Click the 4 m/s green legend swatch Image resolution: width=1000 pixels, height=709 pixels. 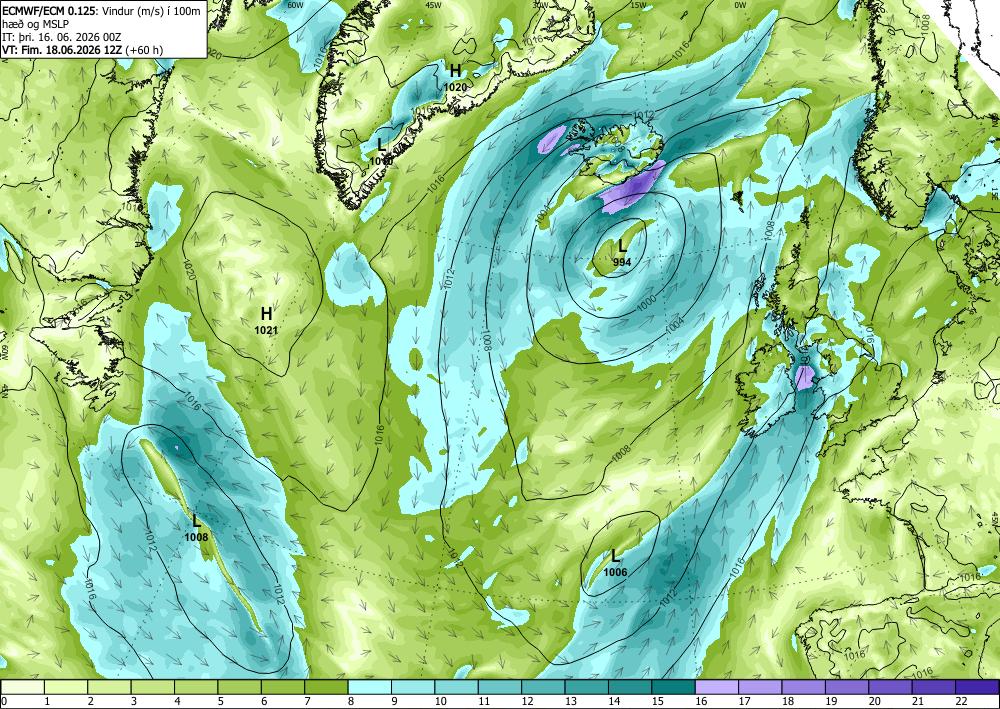click(x=196, y=687)
